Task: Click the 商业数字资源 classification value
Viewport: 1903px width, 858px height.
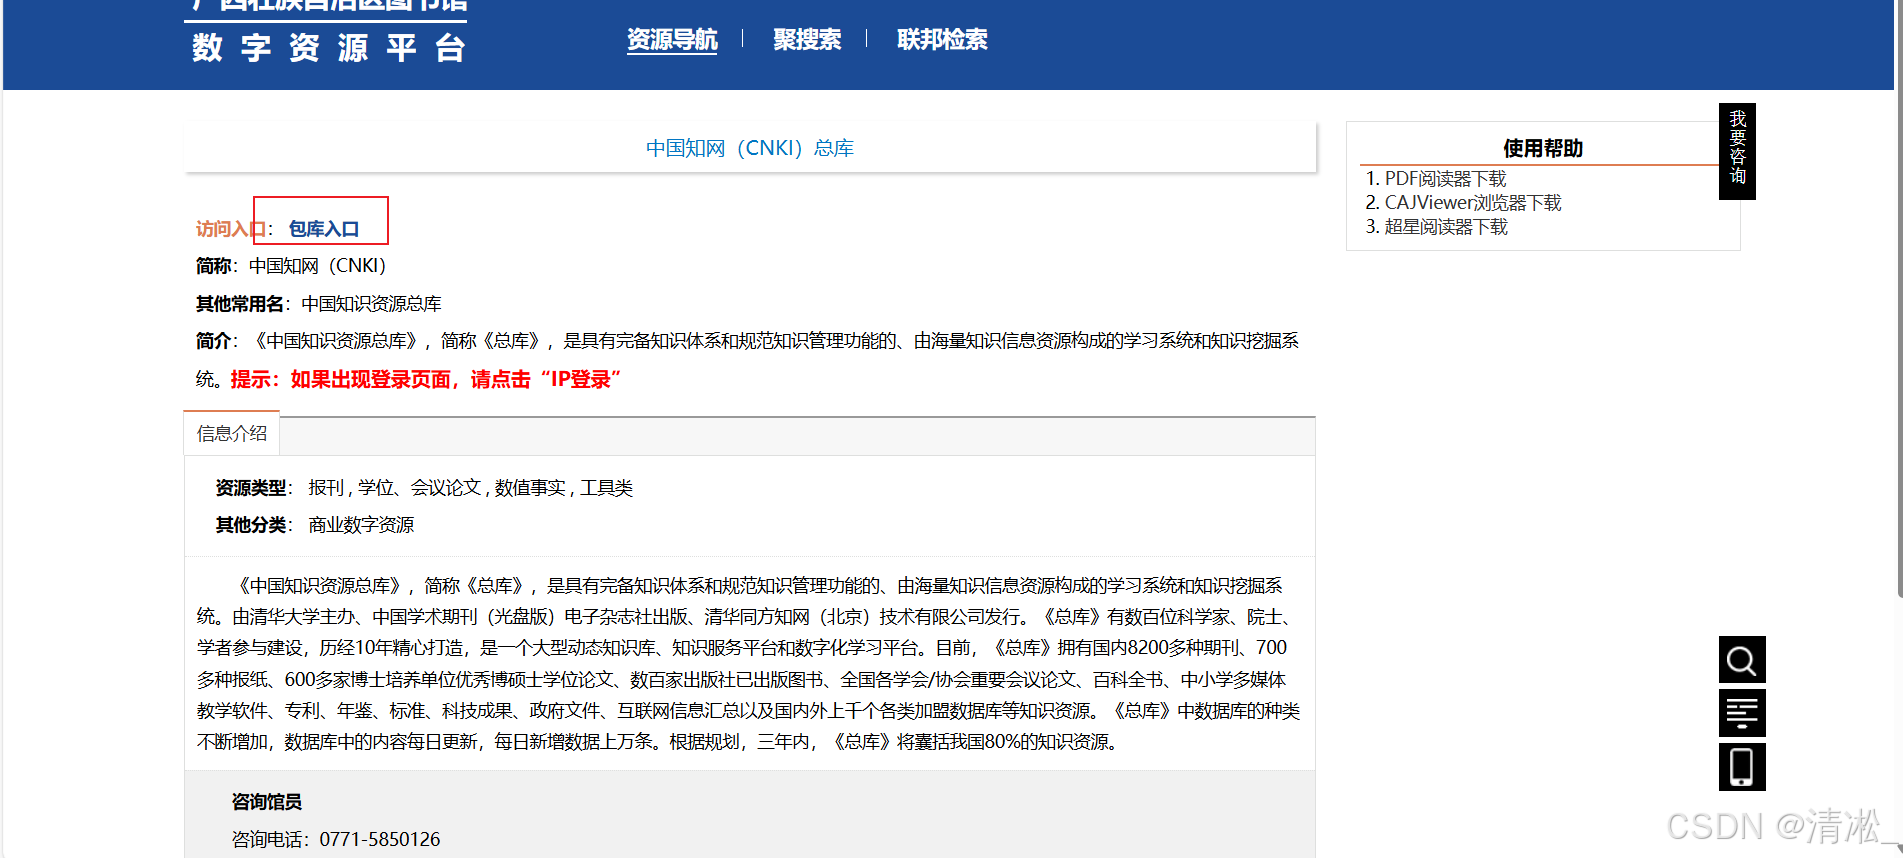Action: tap(361, 525)
